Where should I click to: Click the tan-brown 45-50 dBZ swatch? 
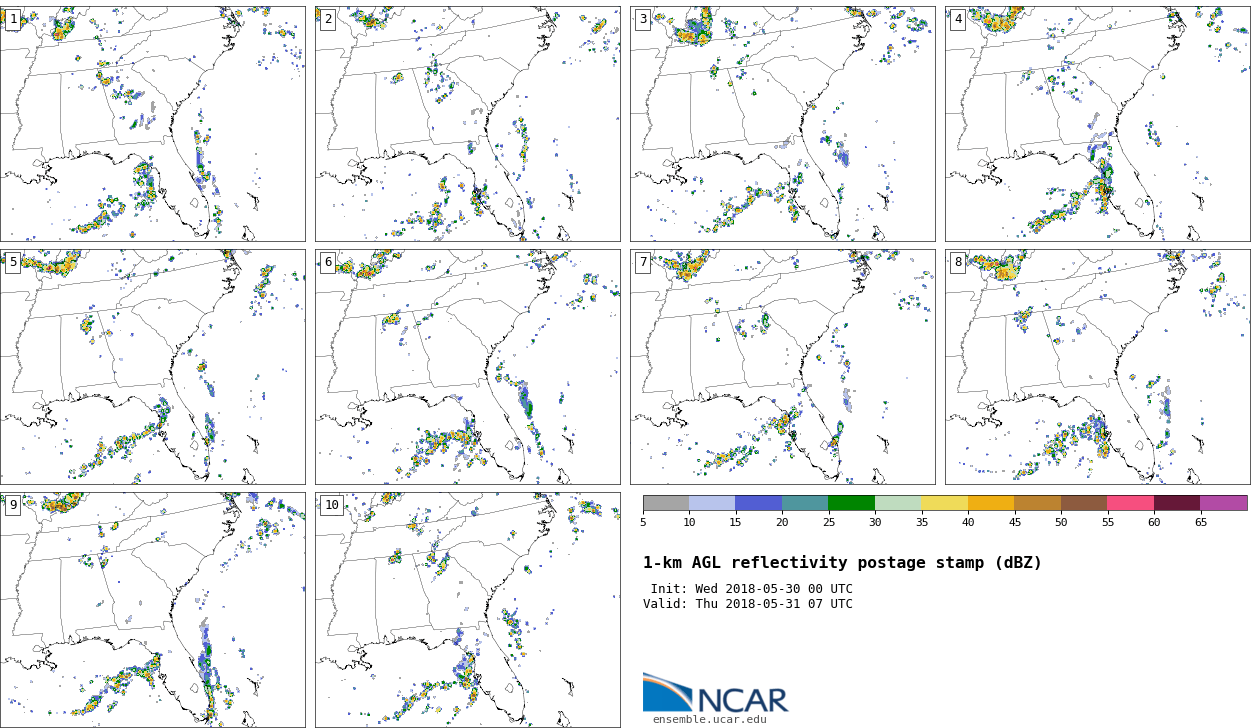(1038, 503)
